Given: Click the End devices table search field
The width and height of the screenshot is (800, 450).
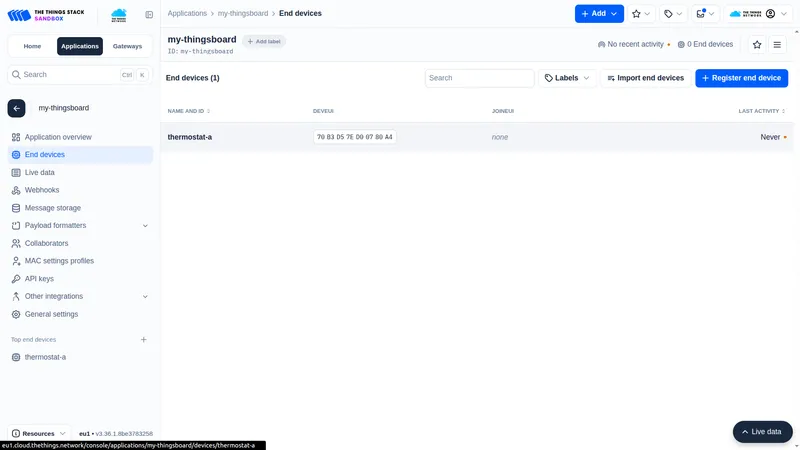Looking at the screenshot, I should 479,78.
